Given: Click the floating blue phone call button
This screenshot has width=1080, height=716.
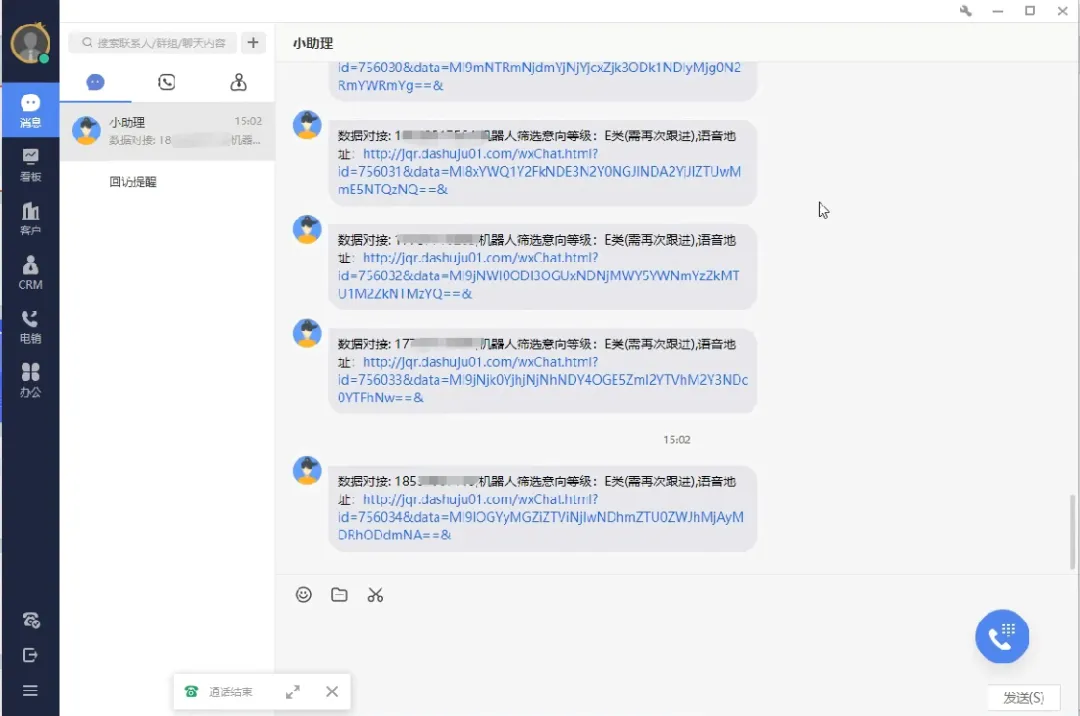Looking at the screenshot, I should pos(1002,636).
